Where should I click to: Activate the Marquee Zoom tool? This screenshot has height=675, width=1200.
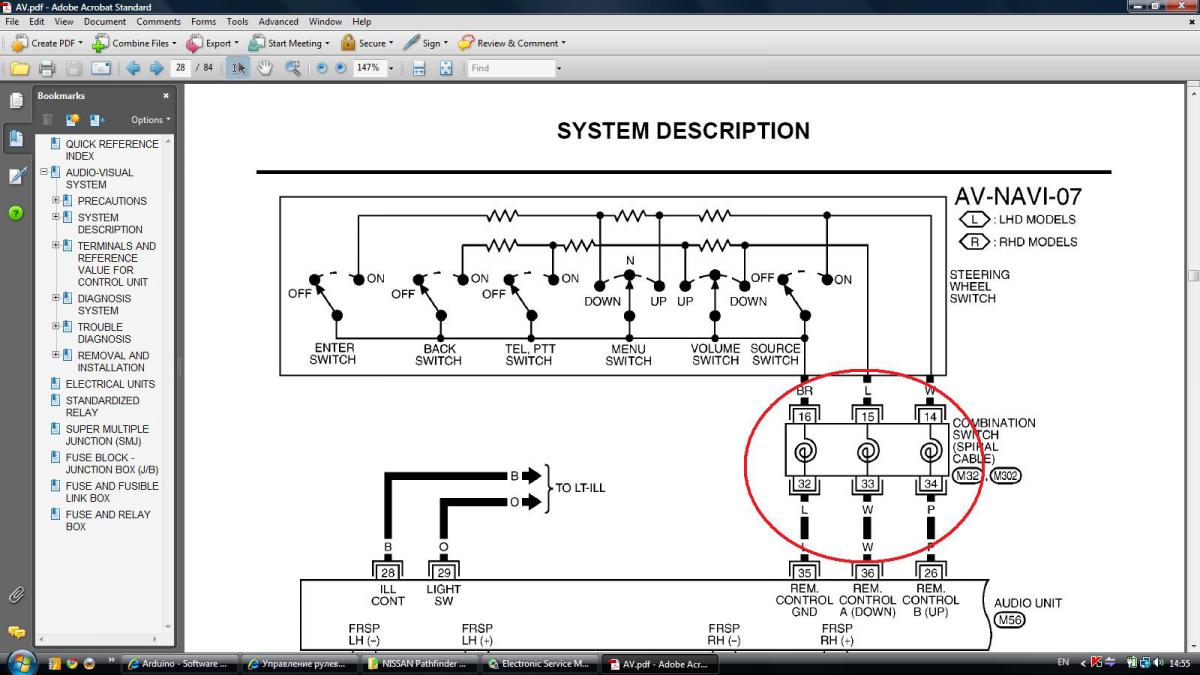click(x=292, y=68)
